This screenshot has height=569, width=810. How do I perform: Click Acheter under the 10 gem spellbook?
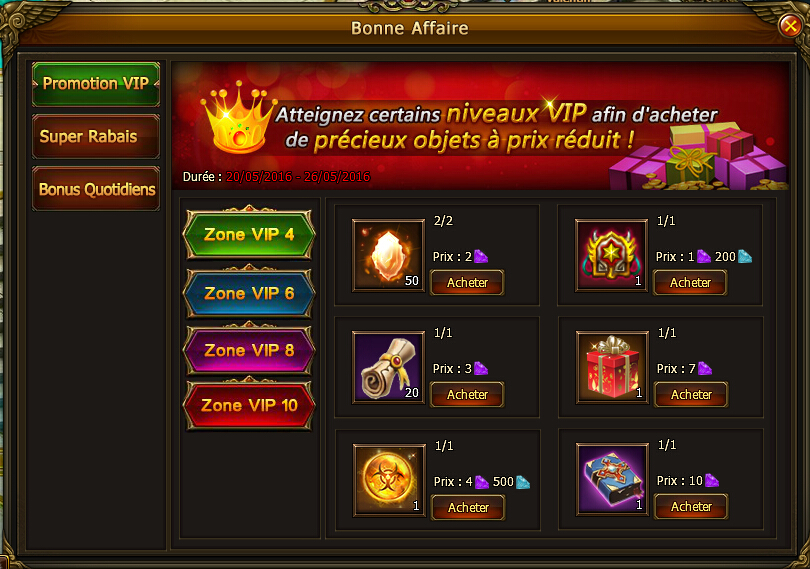coord(691,507)
